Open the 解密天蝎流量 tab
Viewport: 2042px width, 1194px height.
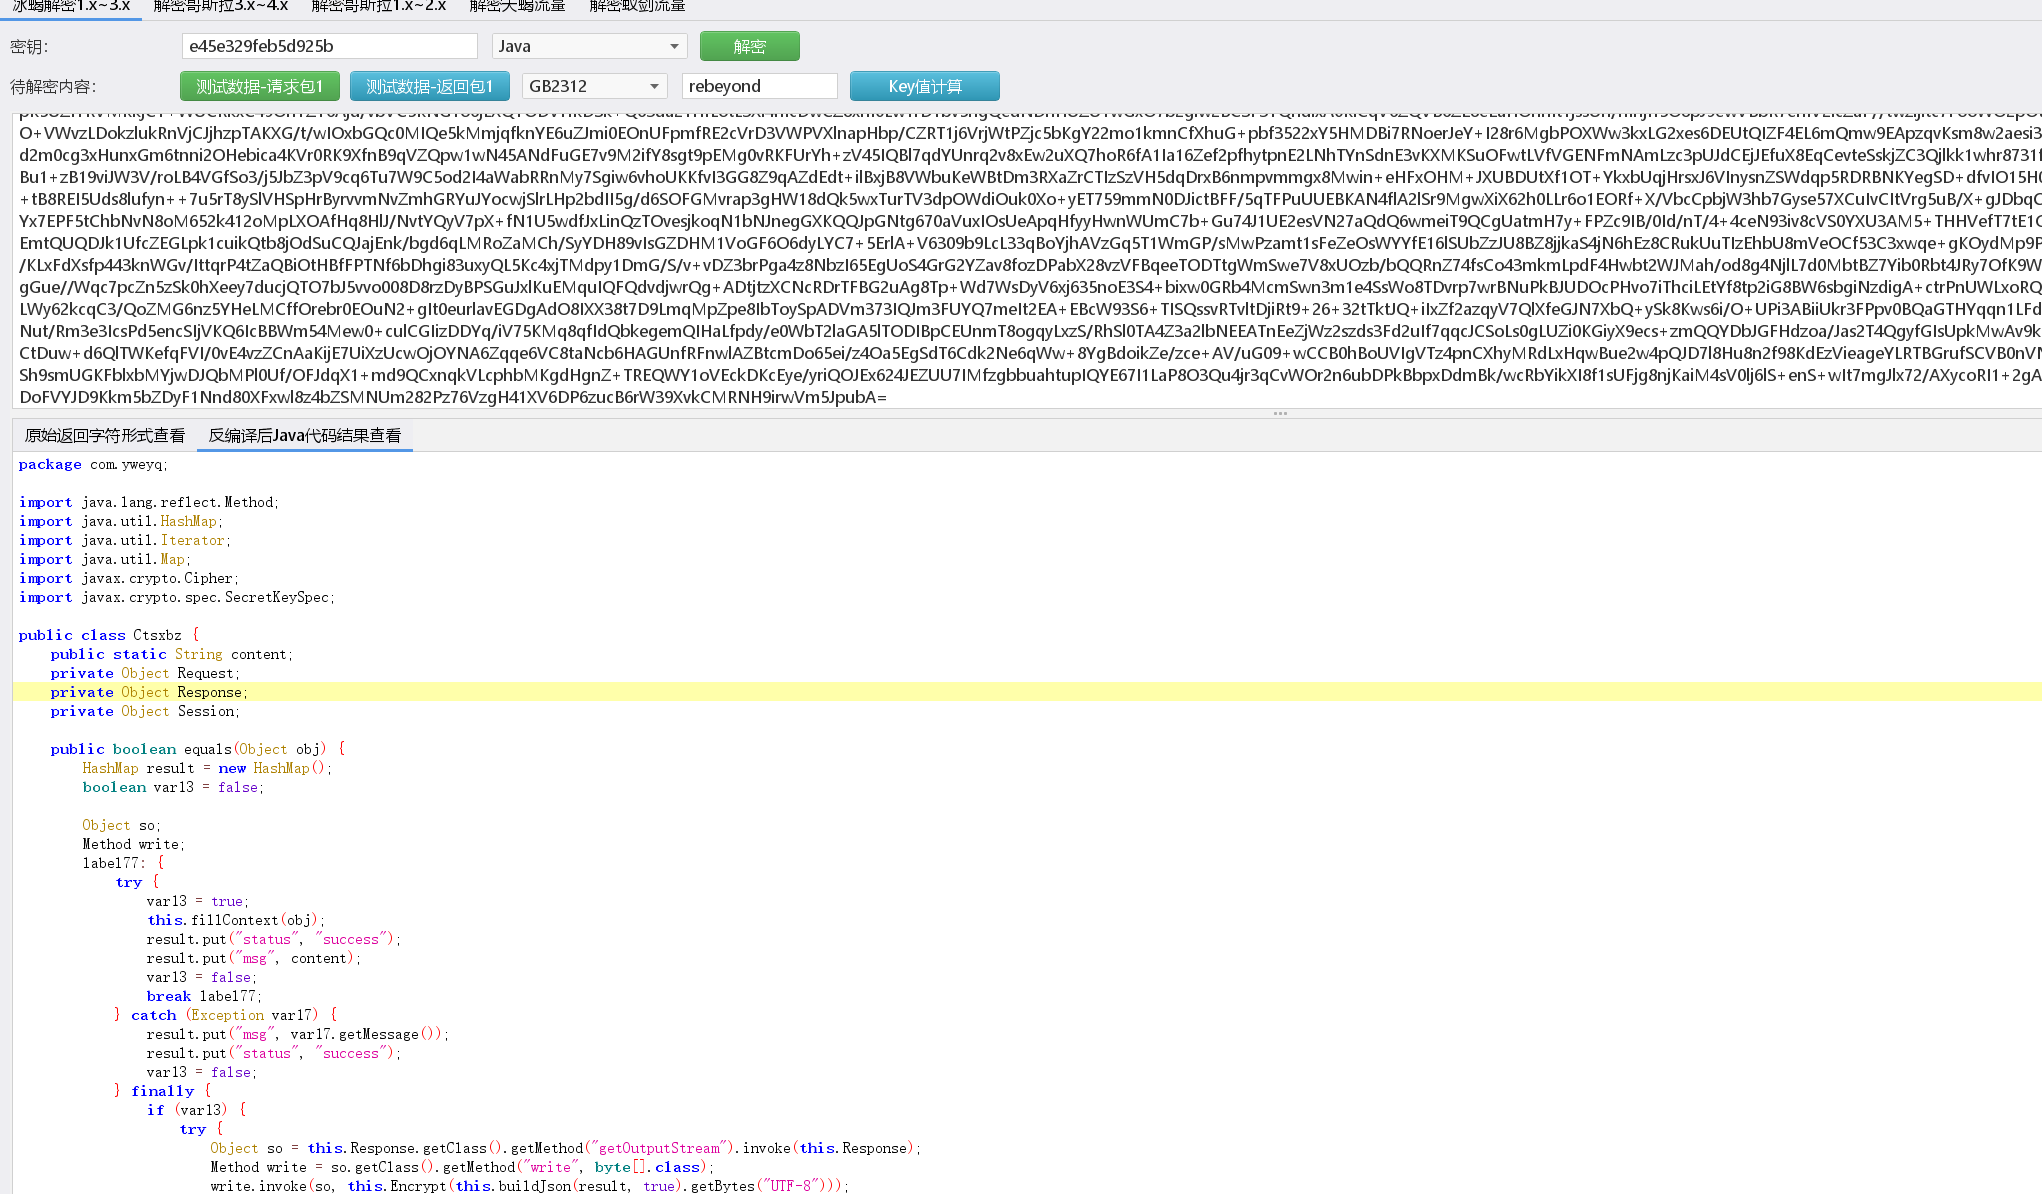(x=517, y=7)
